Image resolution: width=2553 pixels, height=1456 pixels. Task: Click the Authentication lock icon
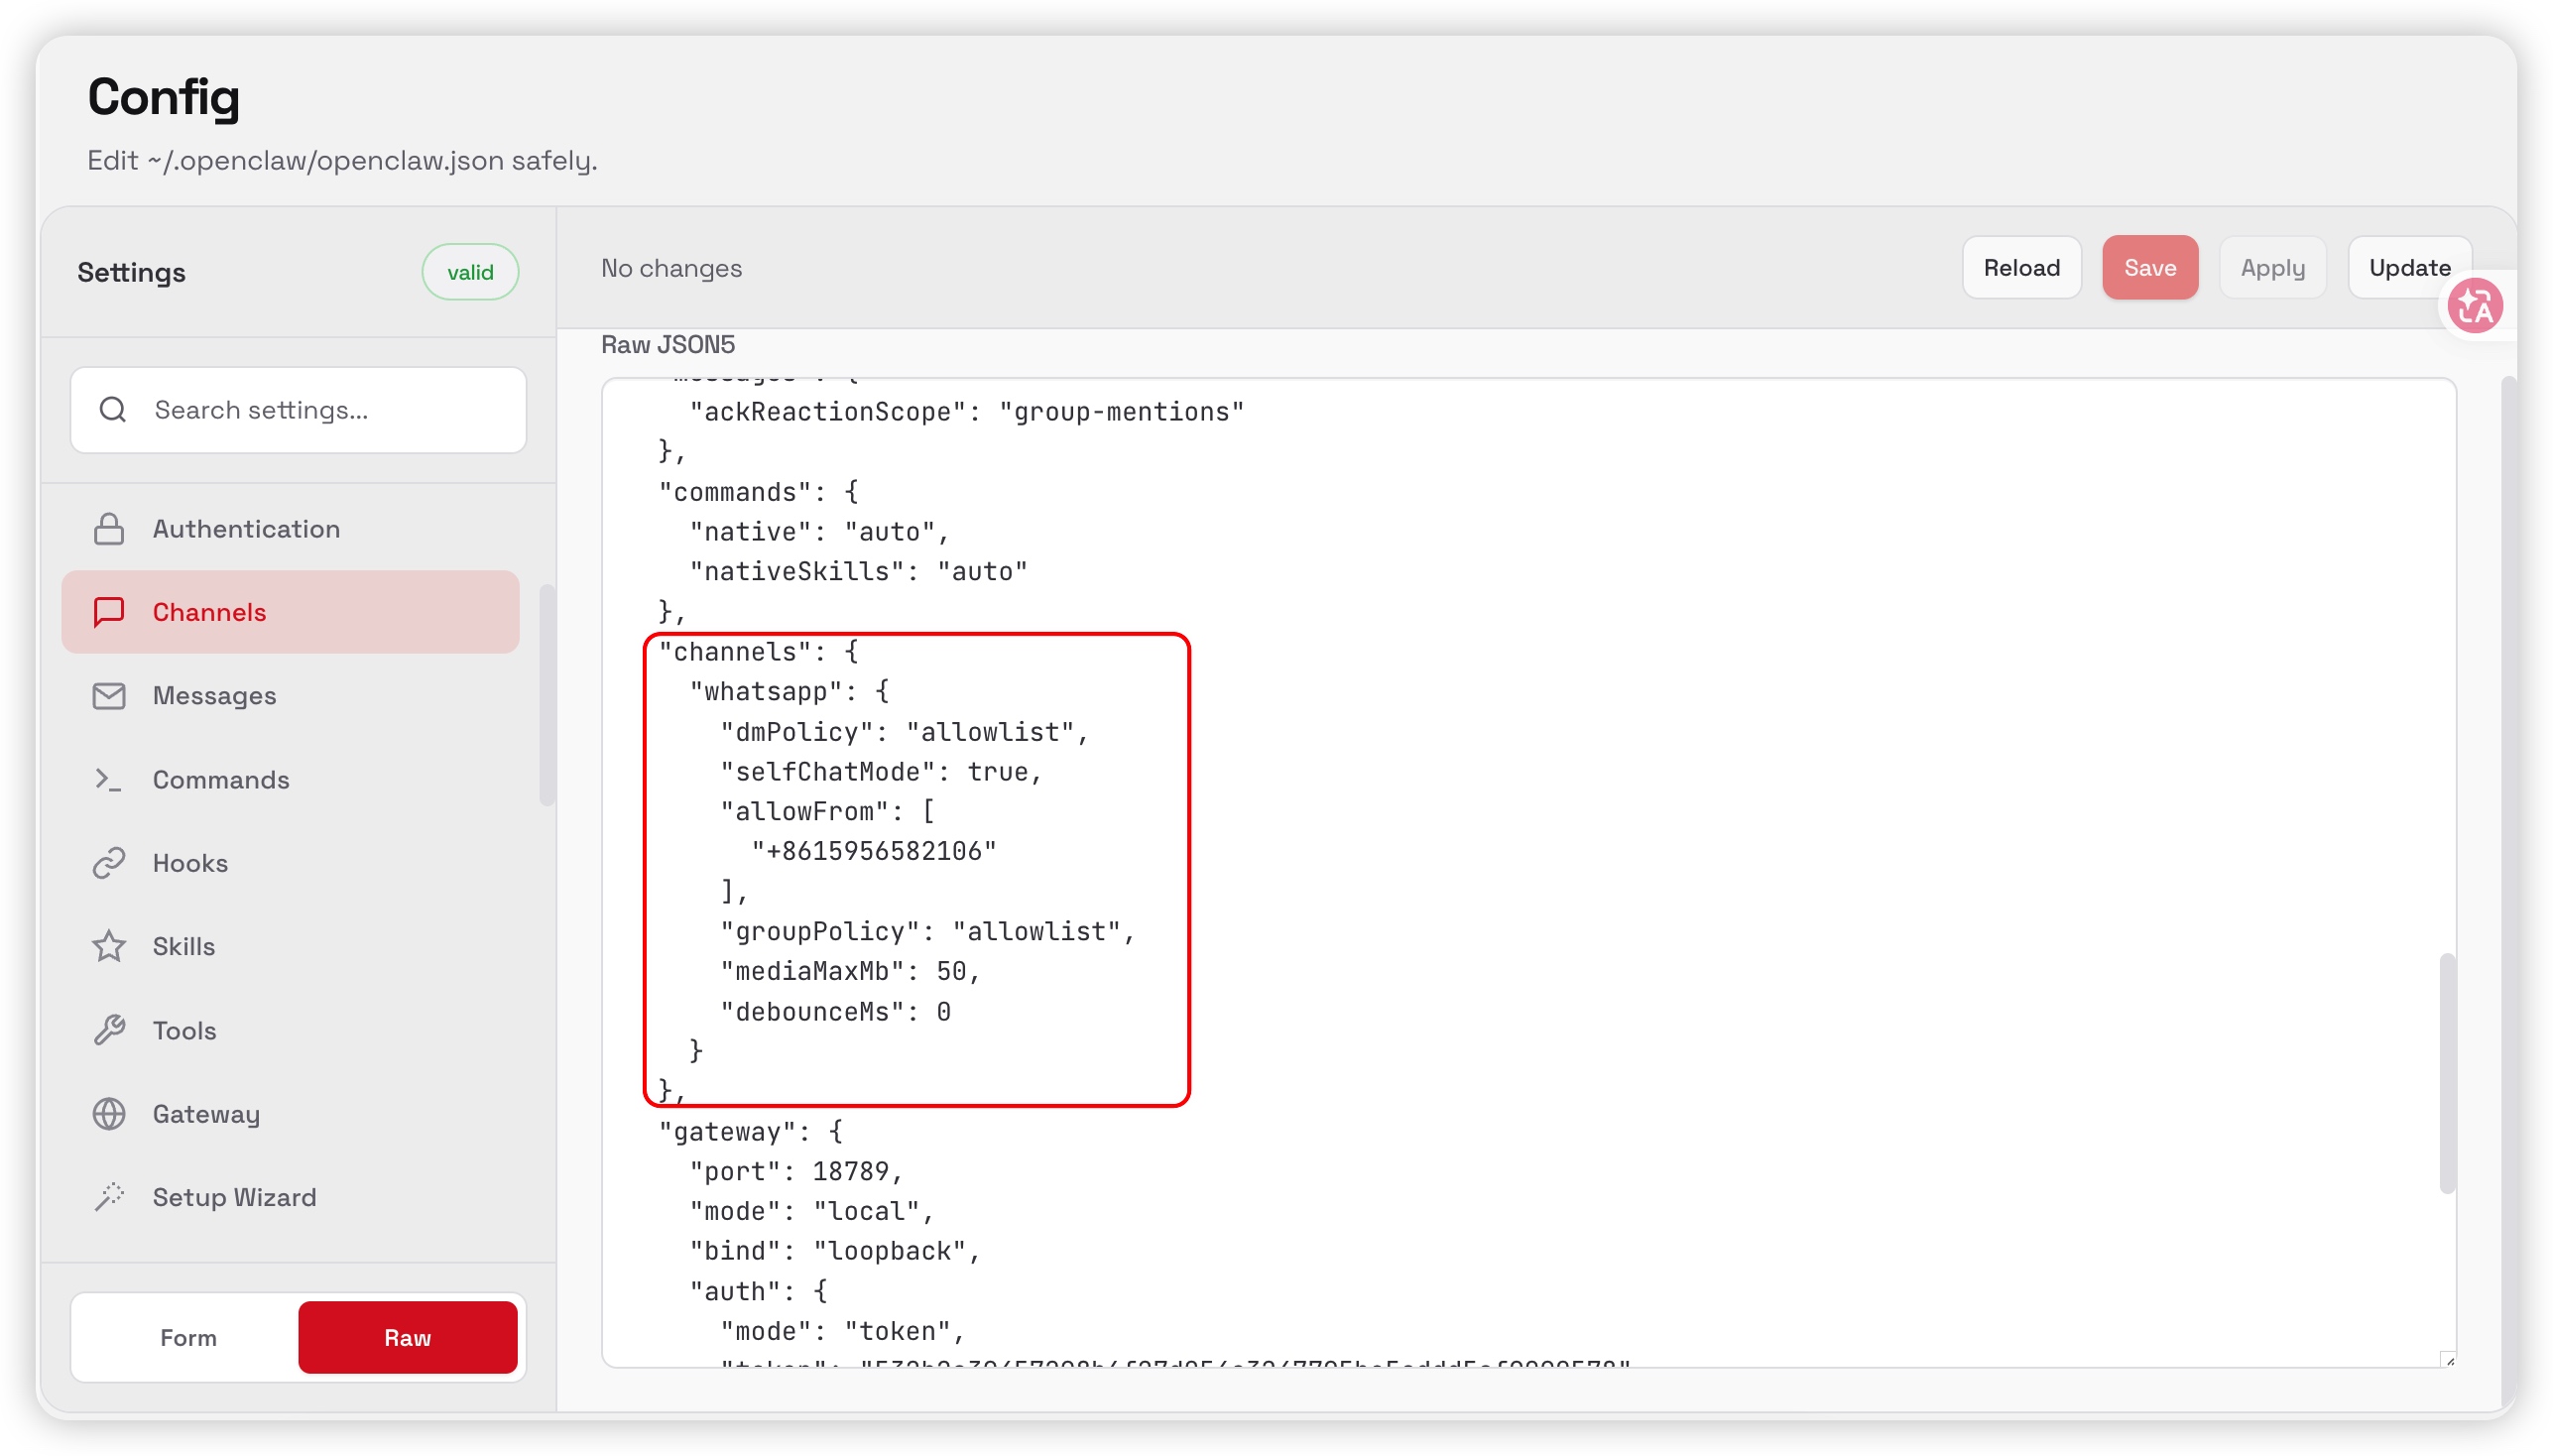109,529
